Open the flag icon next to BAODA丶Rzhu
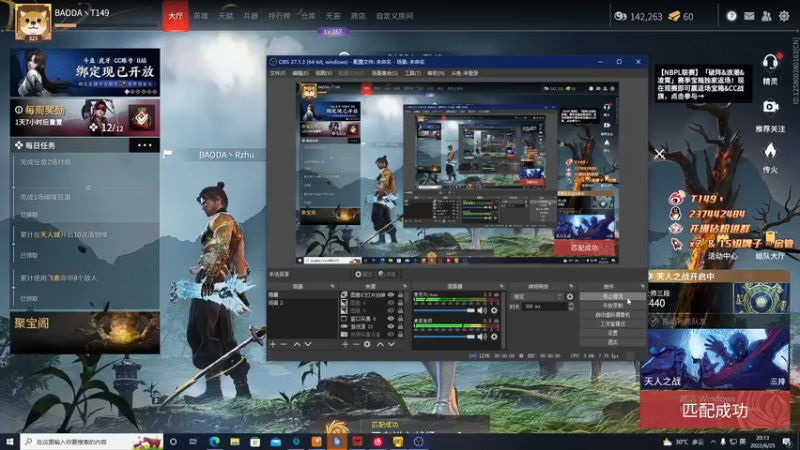This screenshot has width=800, height=450. click(167, 154)
